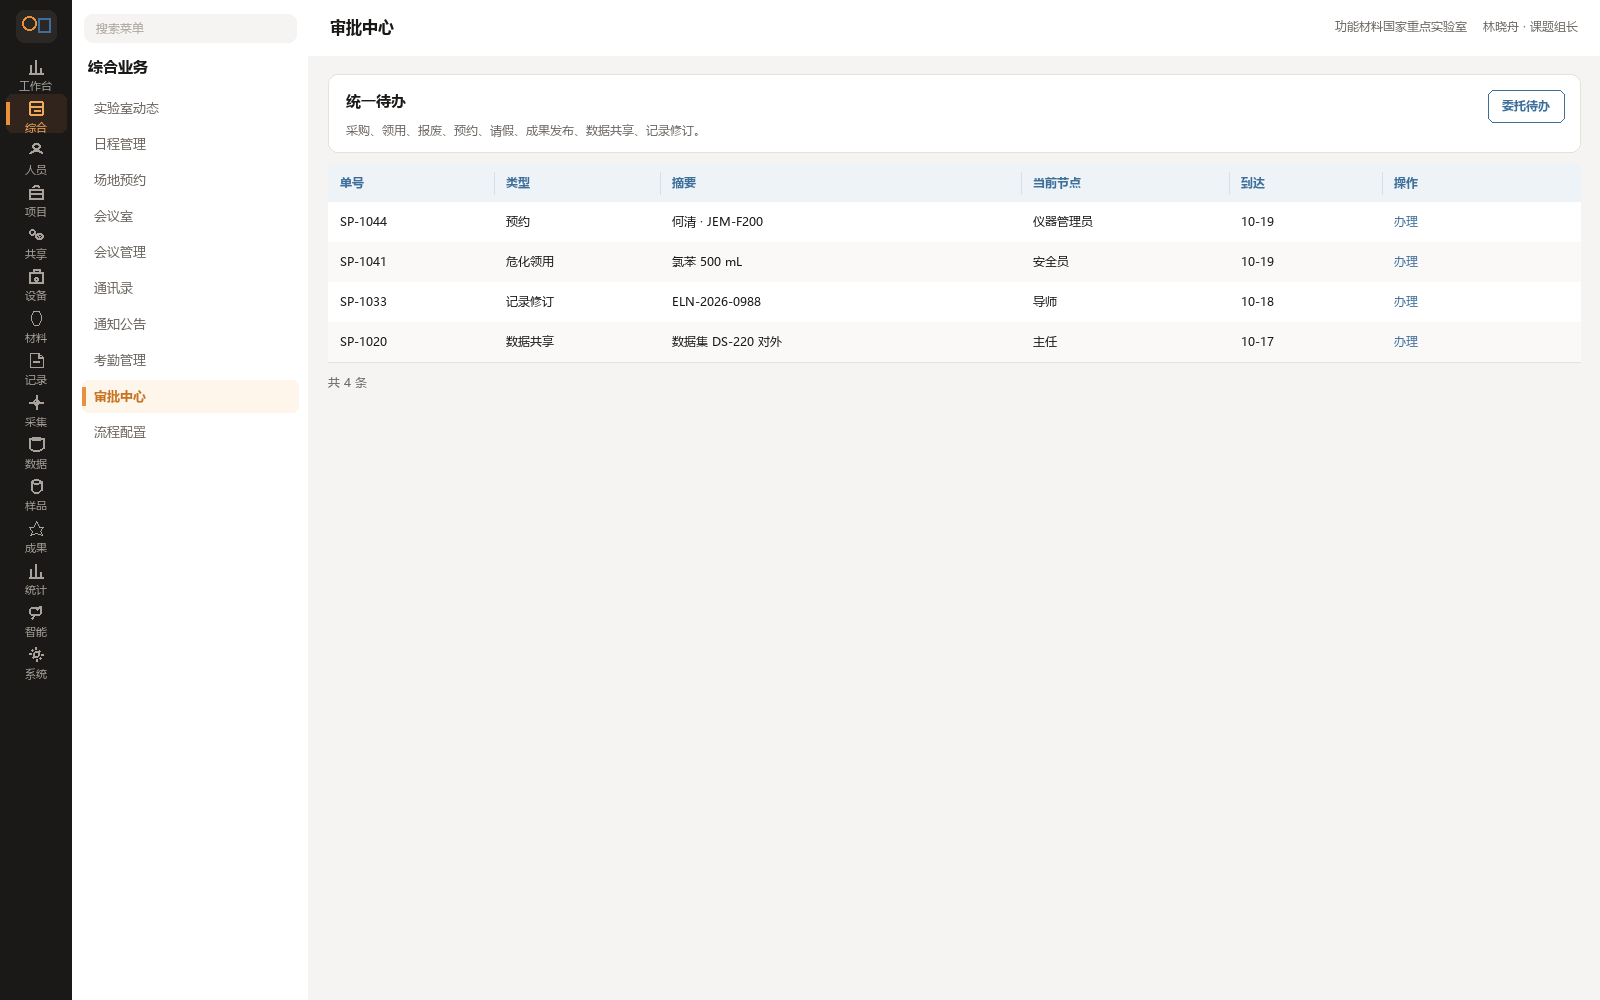The width and height of the screenshot is (1600, 1000).
Task: Select 通知公告 menu item
Action: coord(190,324)
